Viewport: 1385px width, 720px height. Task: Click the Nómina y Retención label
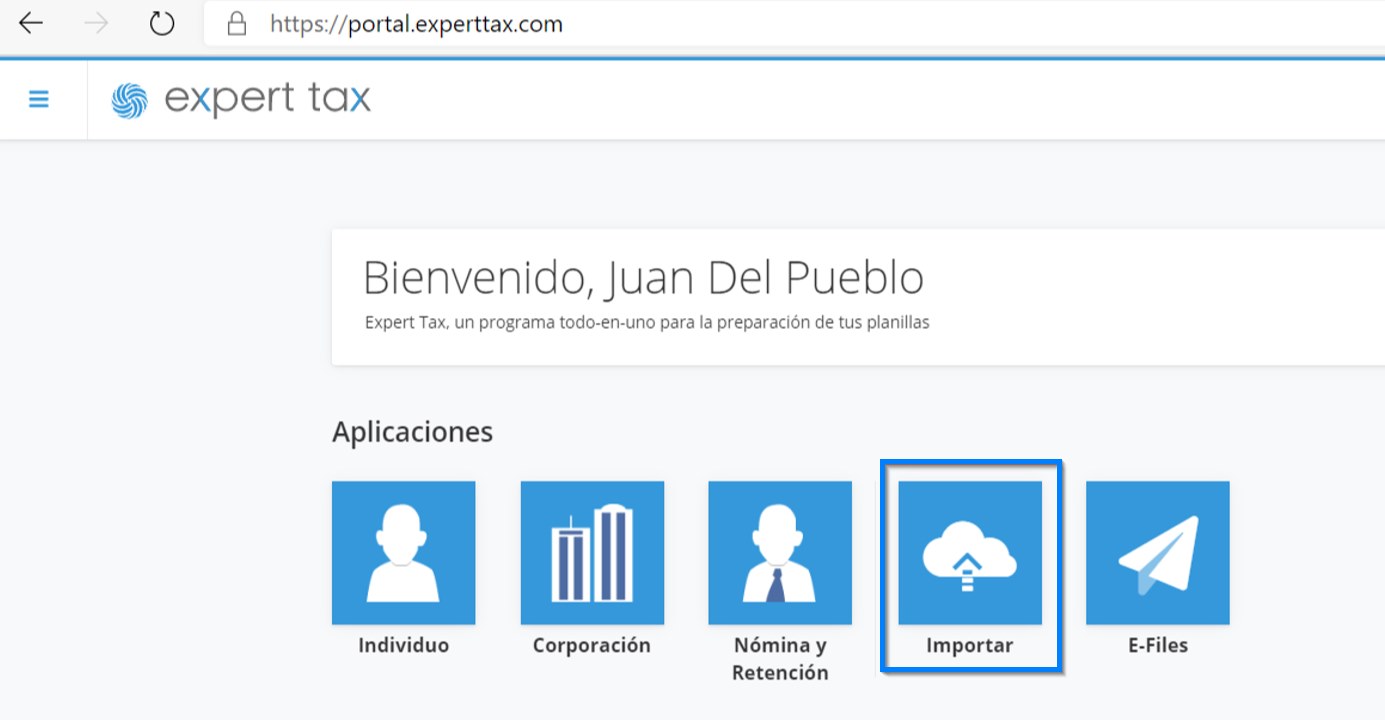780,659
